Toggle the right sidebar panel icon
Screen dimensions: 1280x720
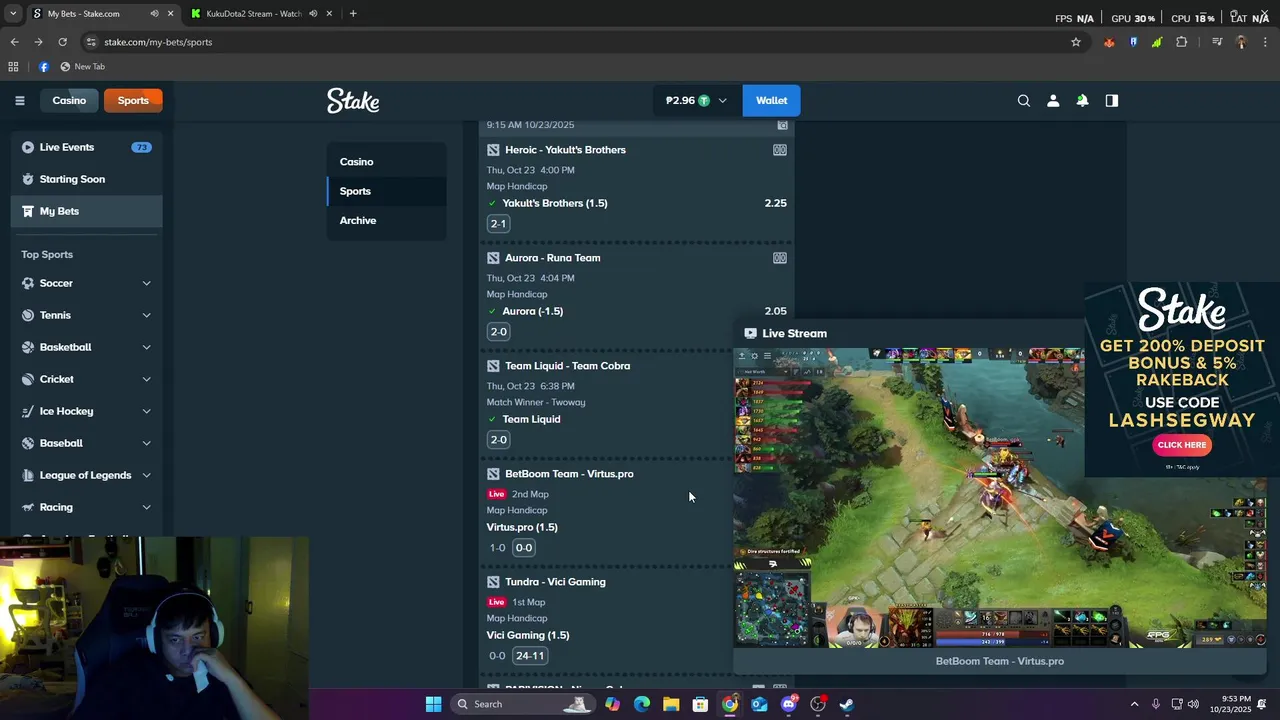click(x=1111, y=100)
